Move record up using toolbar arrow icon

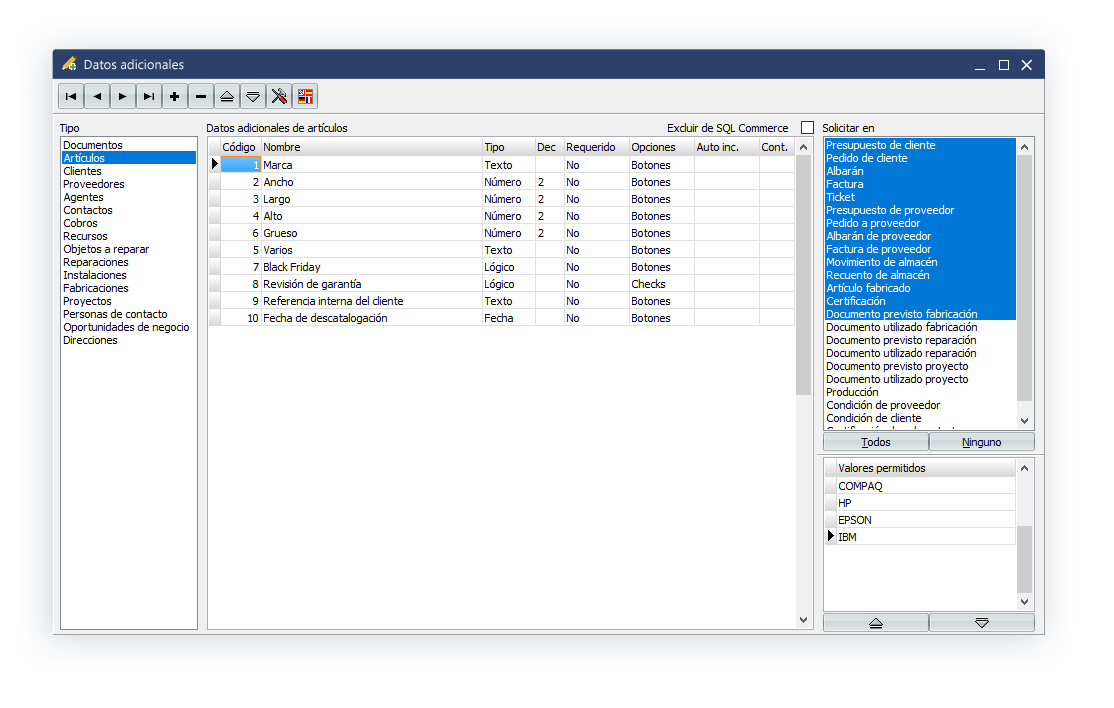(227, 96)
